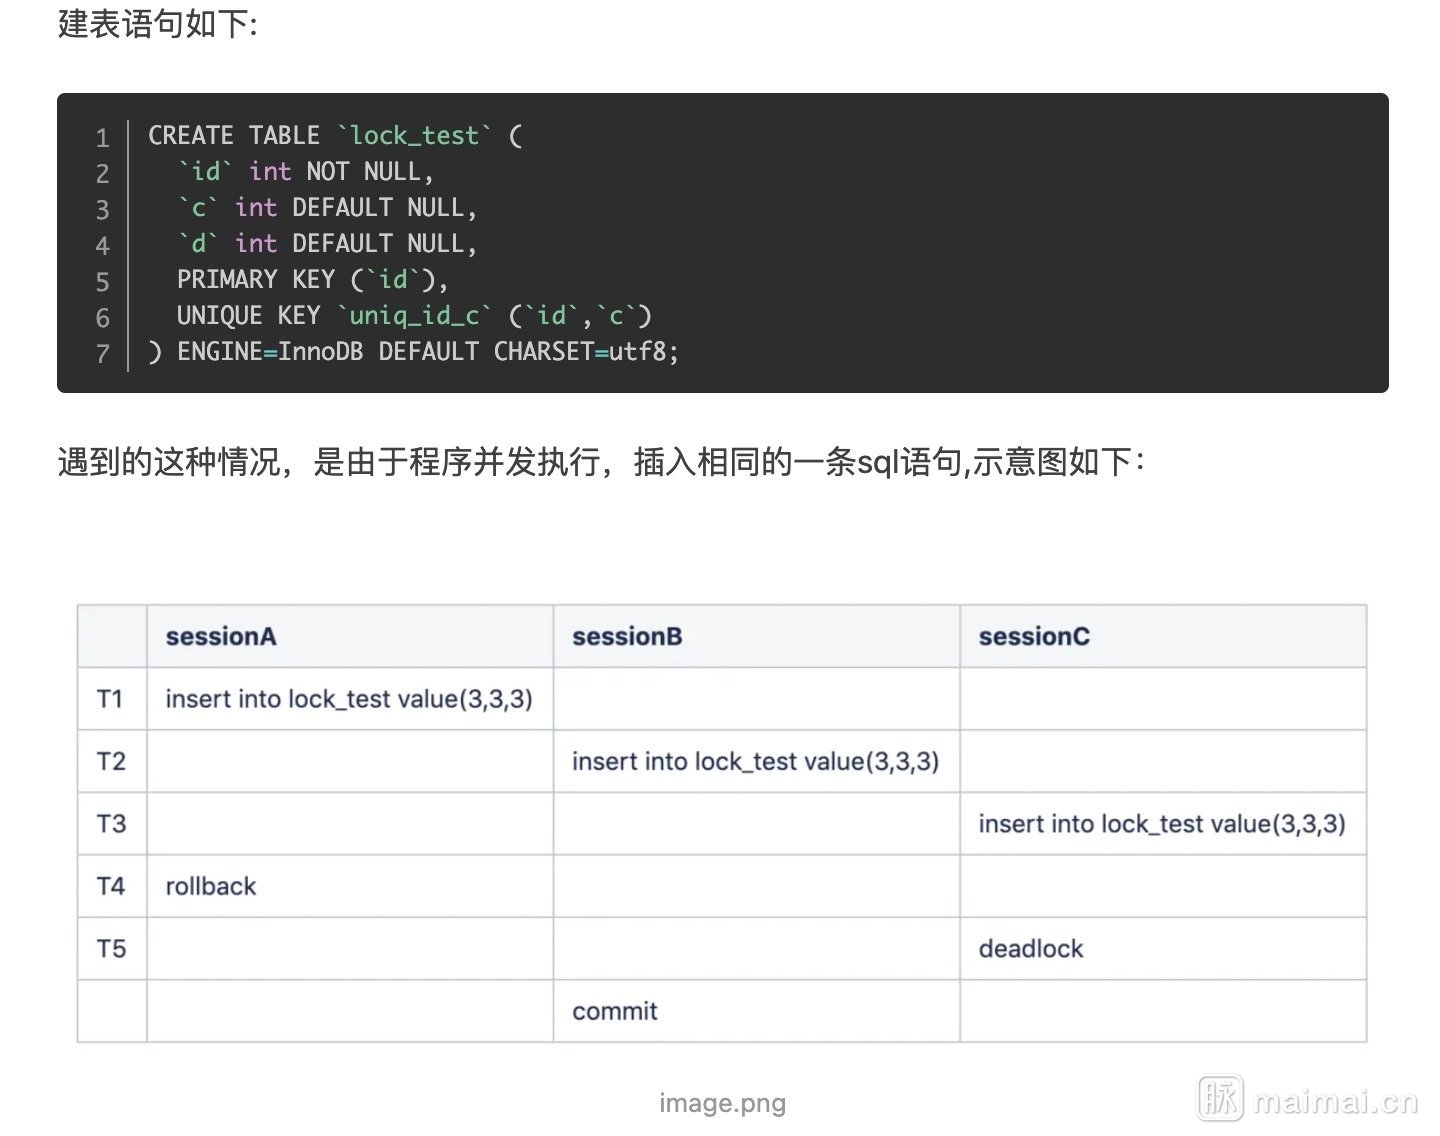Click the PRIMARY KEY code line
1440x1136 pixels.
[x=313, y=280]
